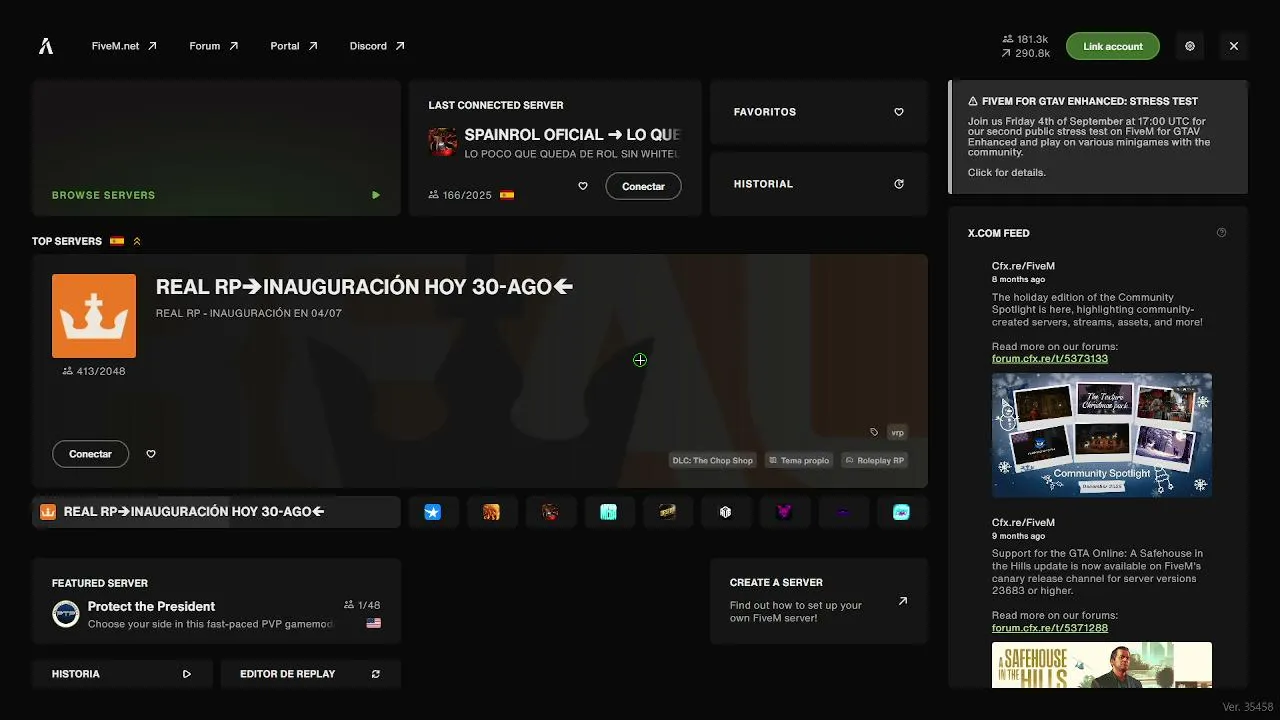
Task: Click the heart icon on the Favoritos card
Action: point(899,112)
